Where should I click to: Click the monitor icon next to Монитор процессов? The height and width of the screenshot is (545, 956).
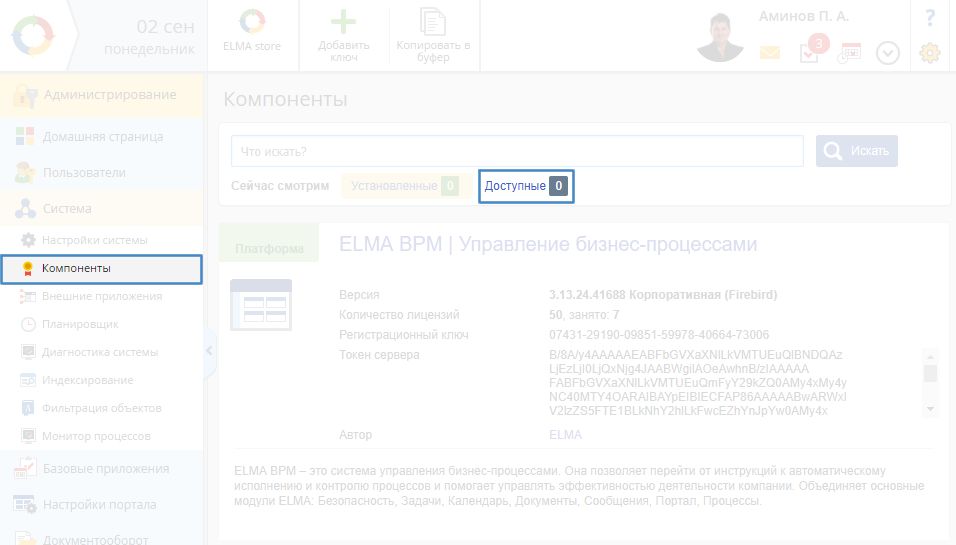(x=28, y=436)
